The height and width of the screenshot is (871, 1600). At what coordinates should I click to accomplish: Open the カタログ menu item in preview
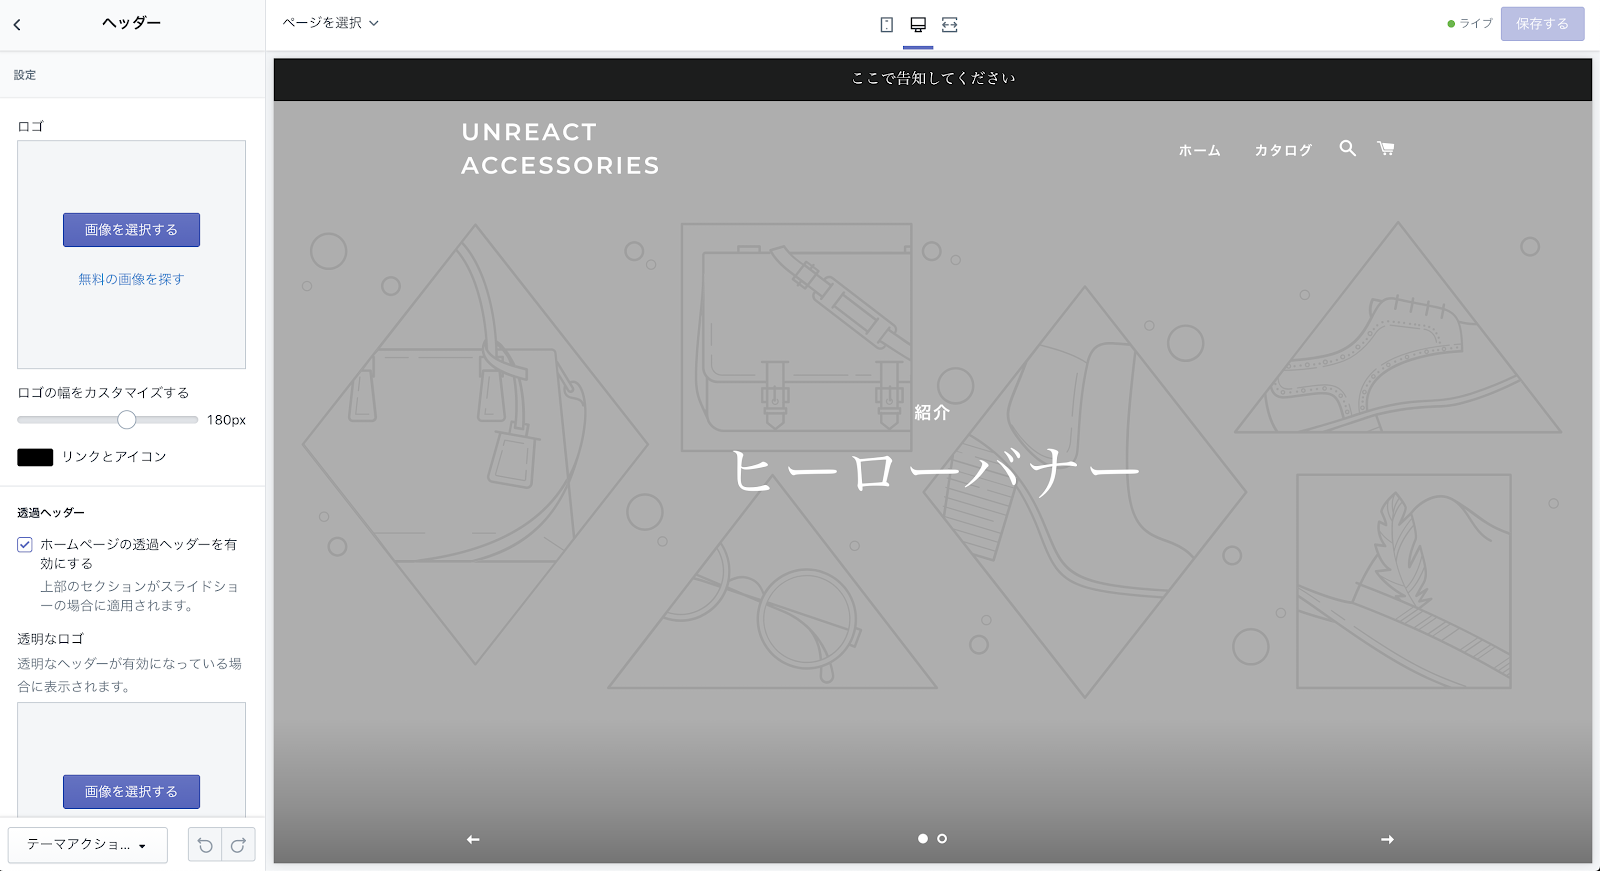click(1283, 151)
